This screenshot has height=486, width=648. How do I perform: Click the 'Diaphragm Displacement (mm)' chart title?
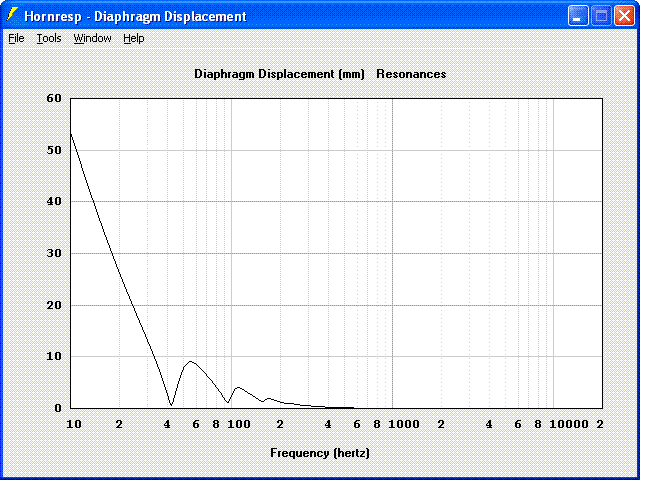[x=279, y=74]
